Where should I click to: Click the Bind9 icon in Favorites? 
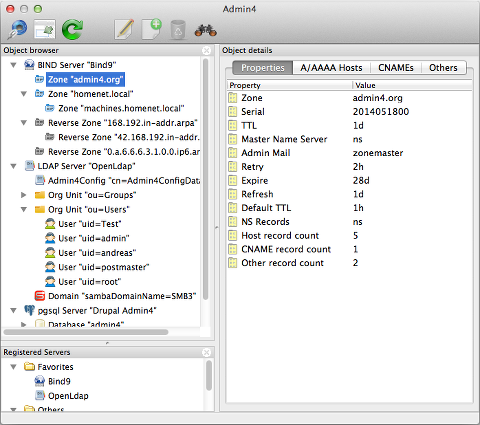[40, 381]
